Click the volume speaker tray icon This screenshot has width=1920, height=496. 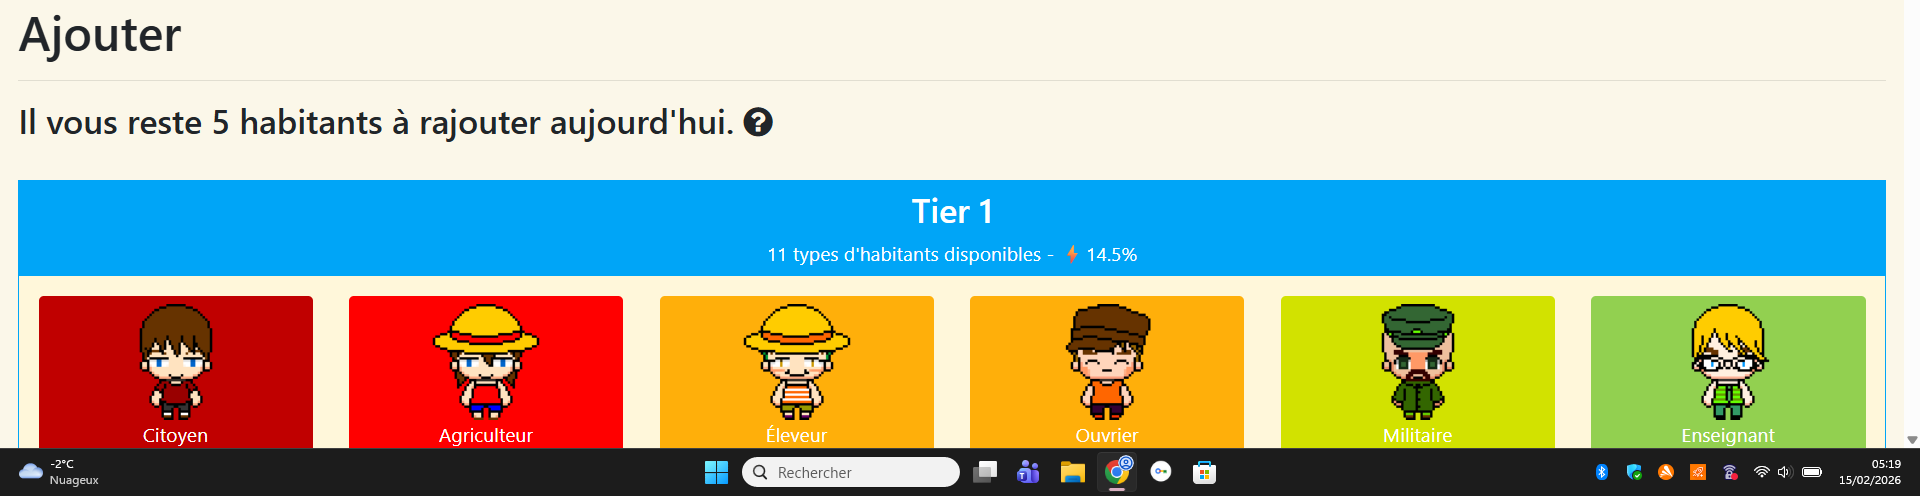point(1785,472)
